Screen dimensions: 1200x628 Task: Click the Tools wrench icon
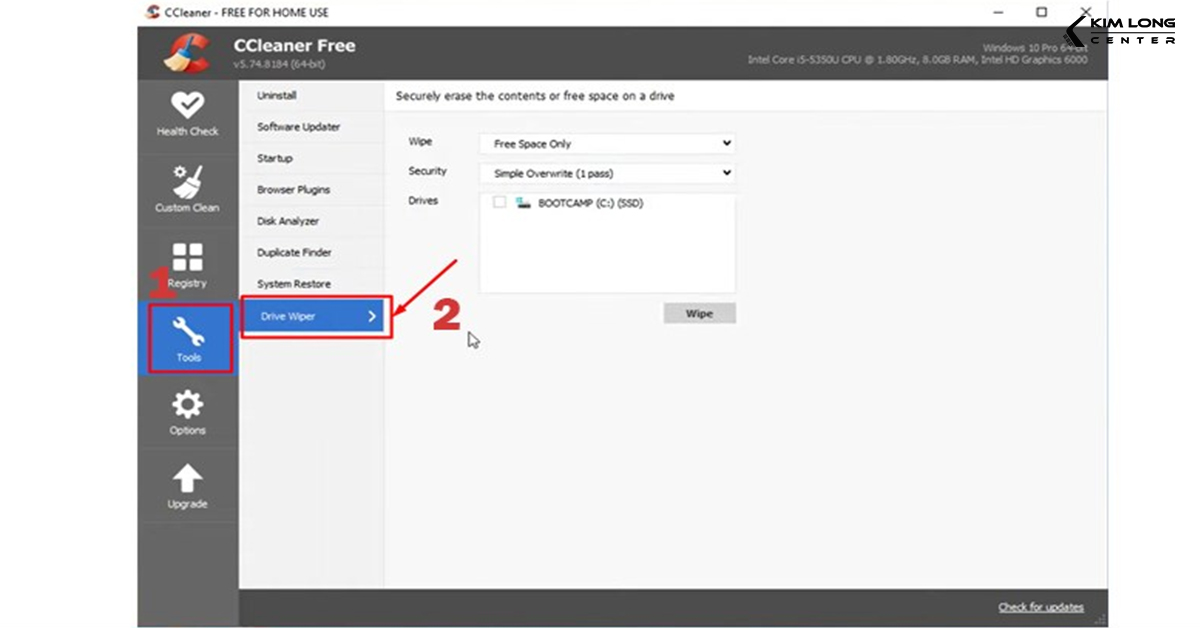coord(188,331)
